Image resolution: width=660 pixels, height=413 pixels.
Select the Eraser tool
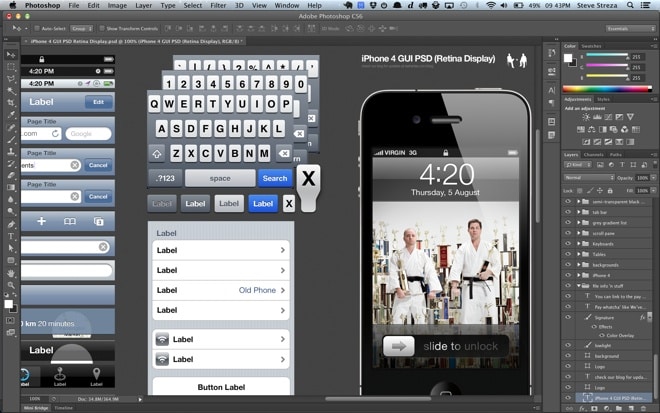click(11, 176)
